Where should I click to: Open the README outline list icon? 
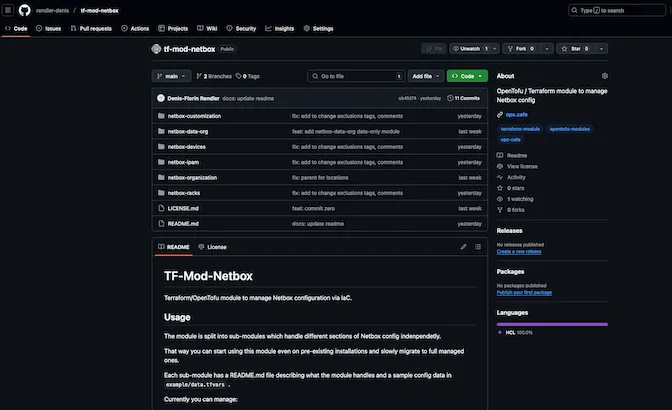[x=478, y=247]
